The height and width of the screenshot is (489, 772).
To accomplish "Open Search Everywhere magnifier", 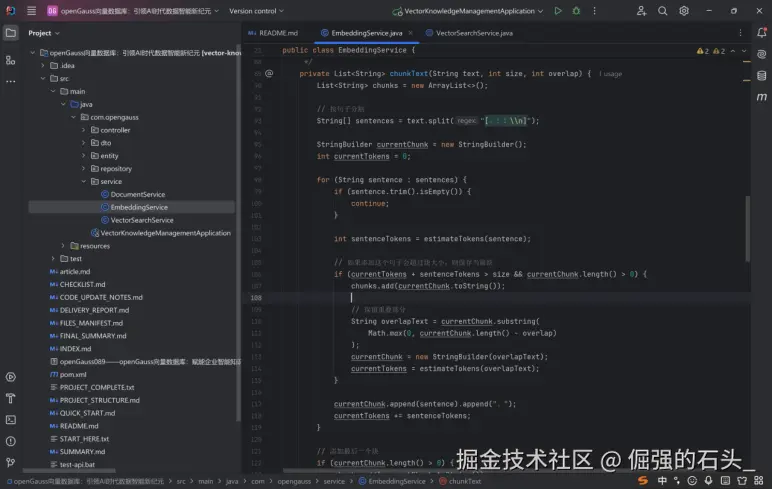I will click(663, 10).
